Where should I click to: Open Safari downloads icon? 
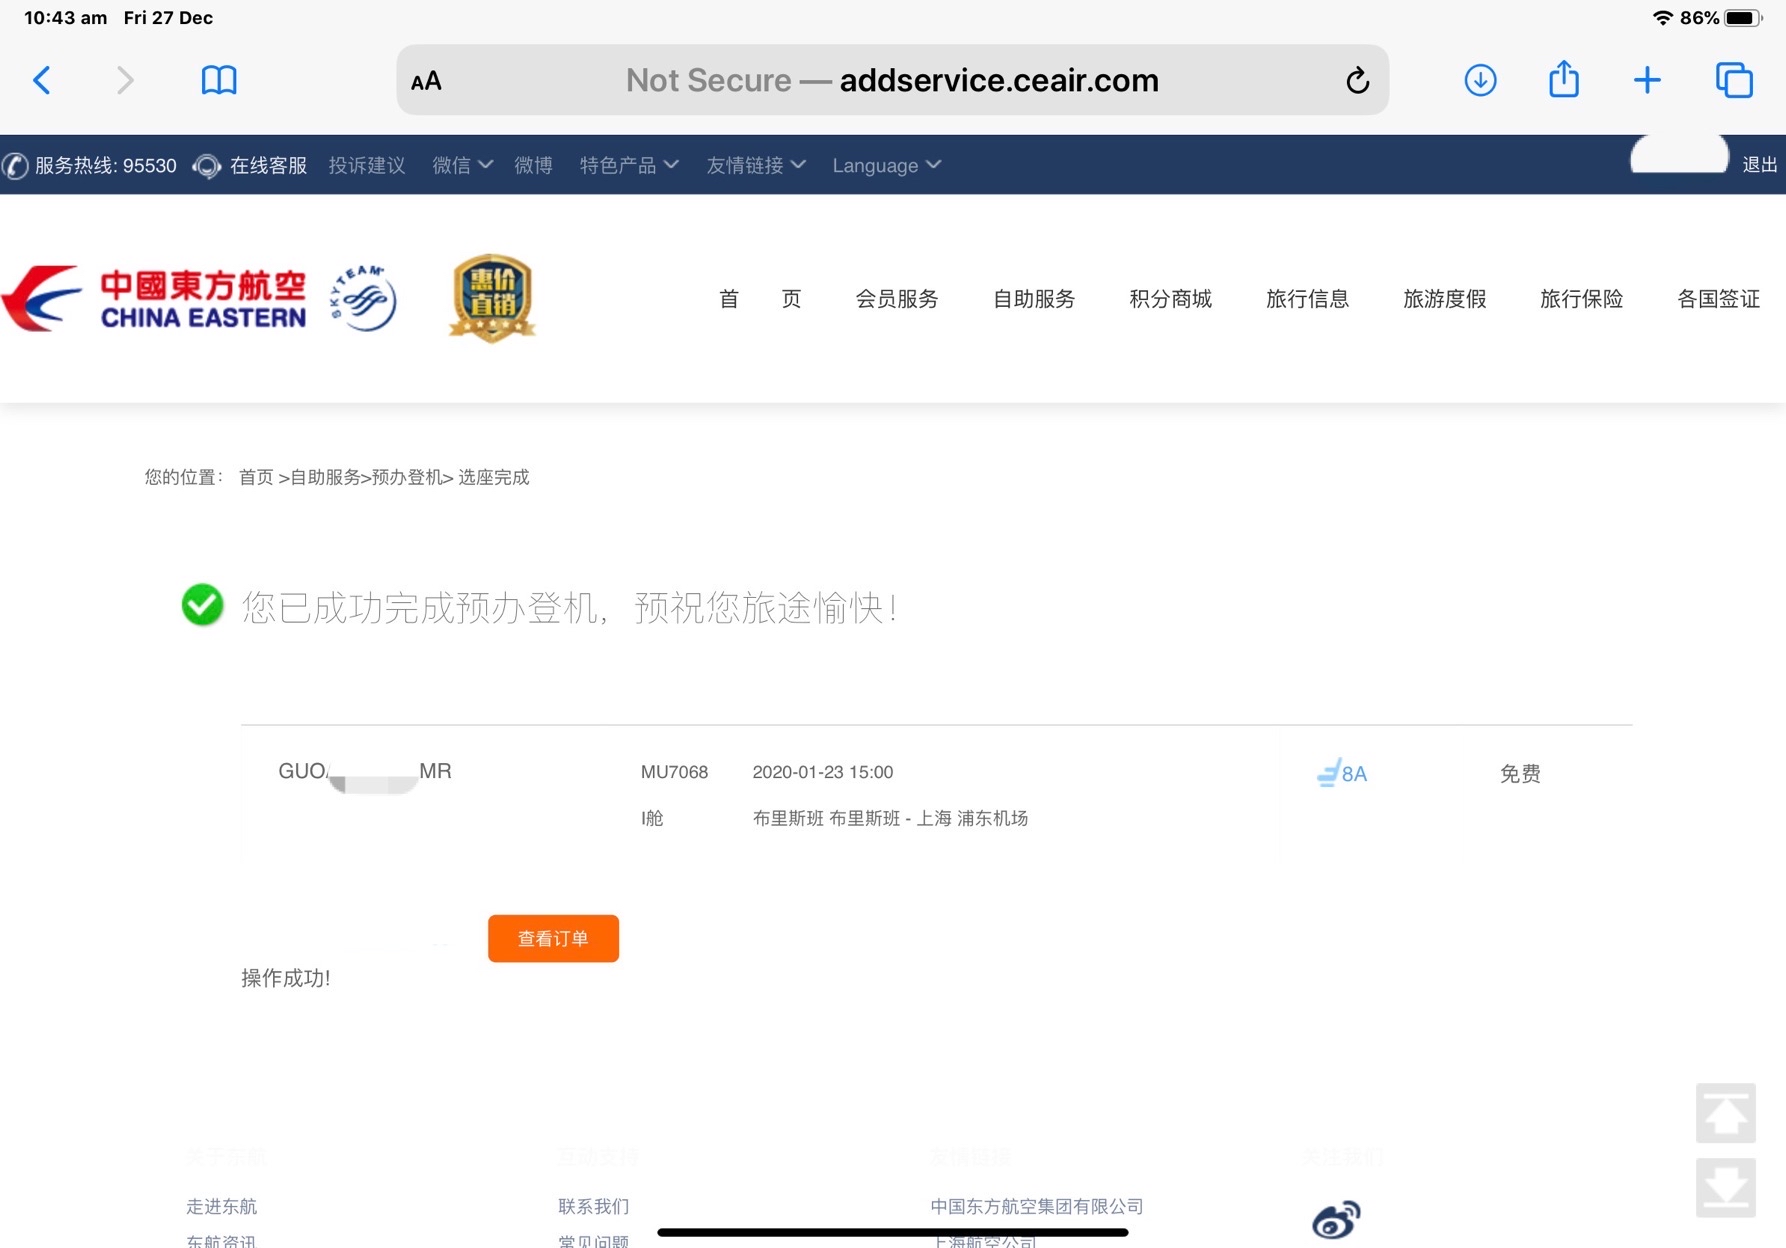(1480, 80)
